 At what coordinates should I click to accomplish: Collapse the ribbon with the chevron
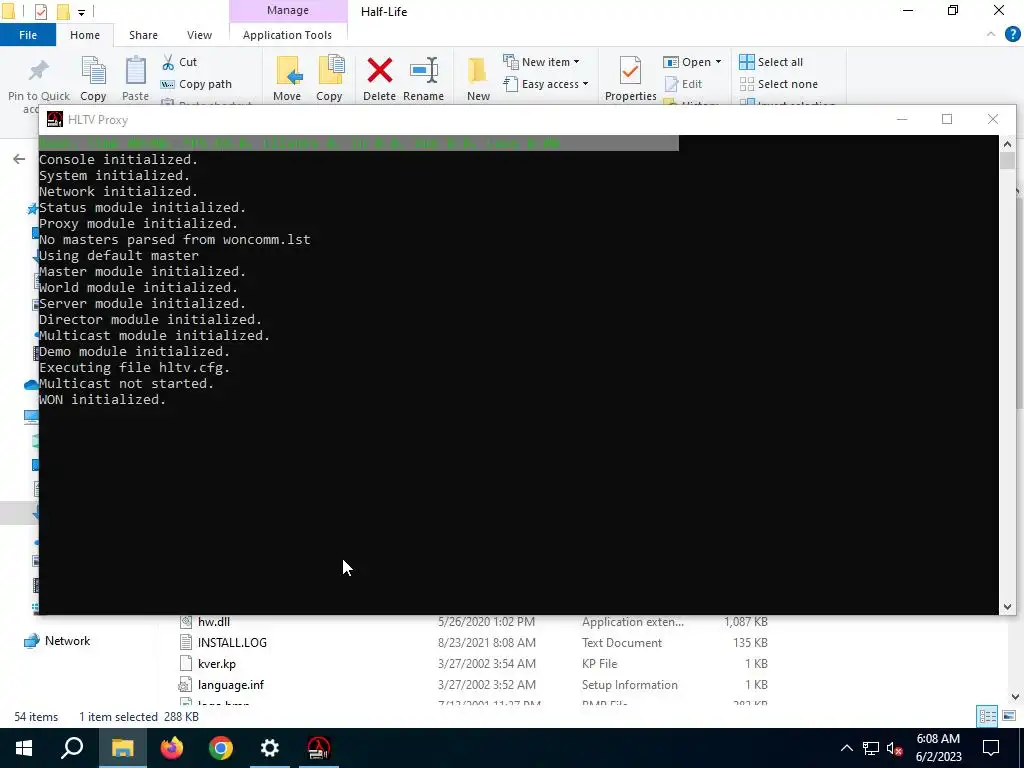point(991,35)
